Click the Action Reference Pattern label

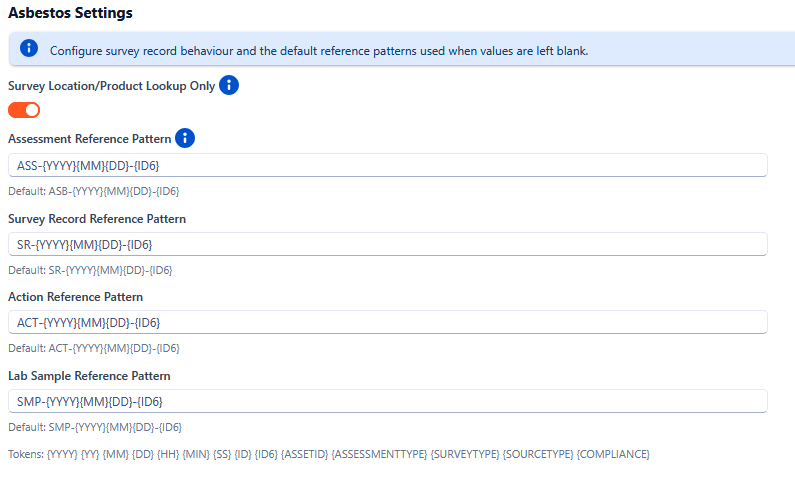tap(75, 297)
